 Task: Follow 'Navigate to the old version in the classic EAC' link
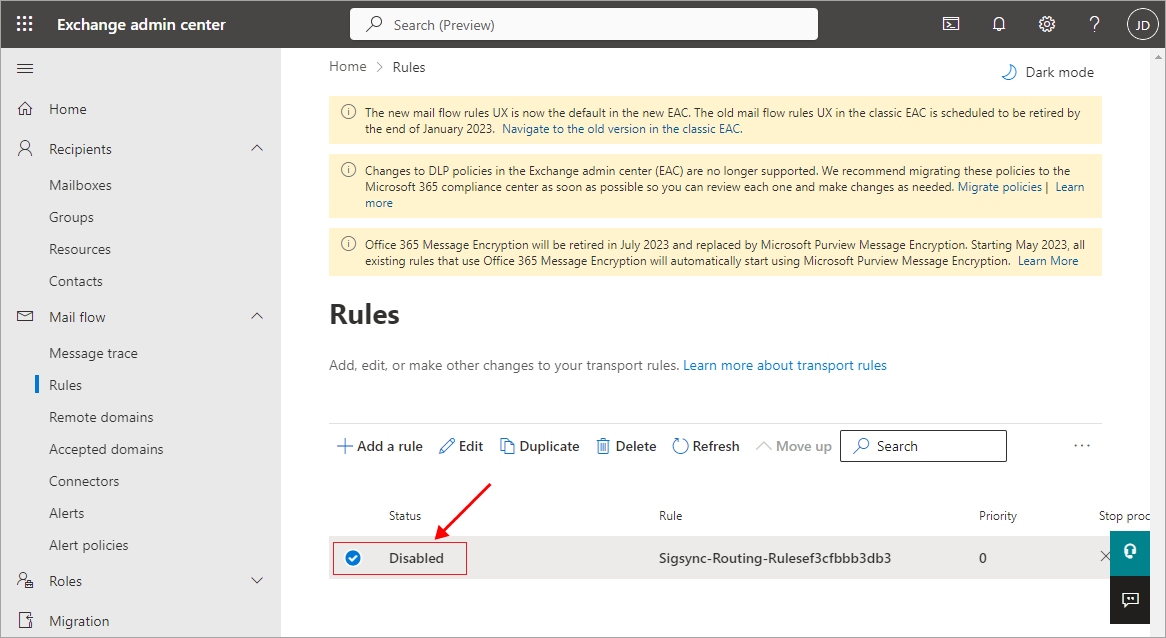(x=622, y=129)
